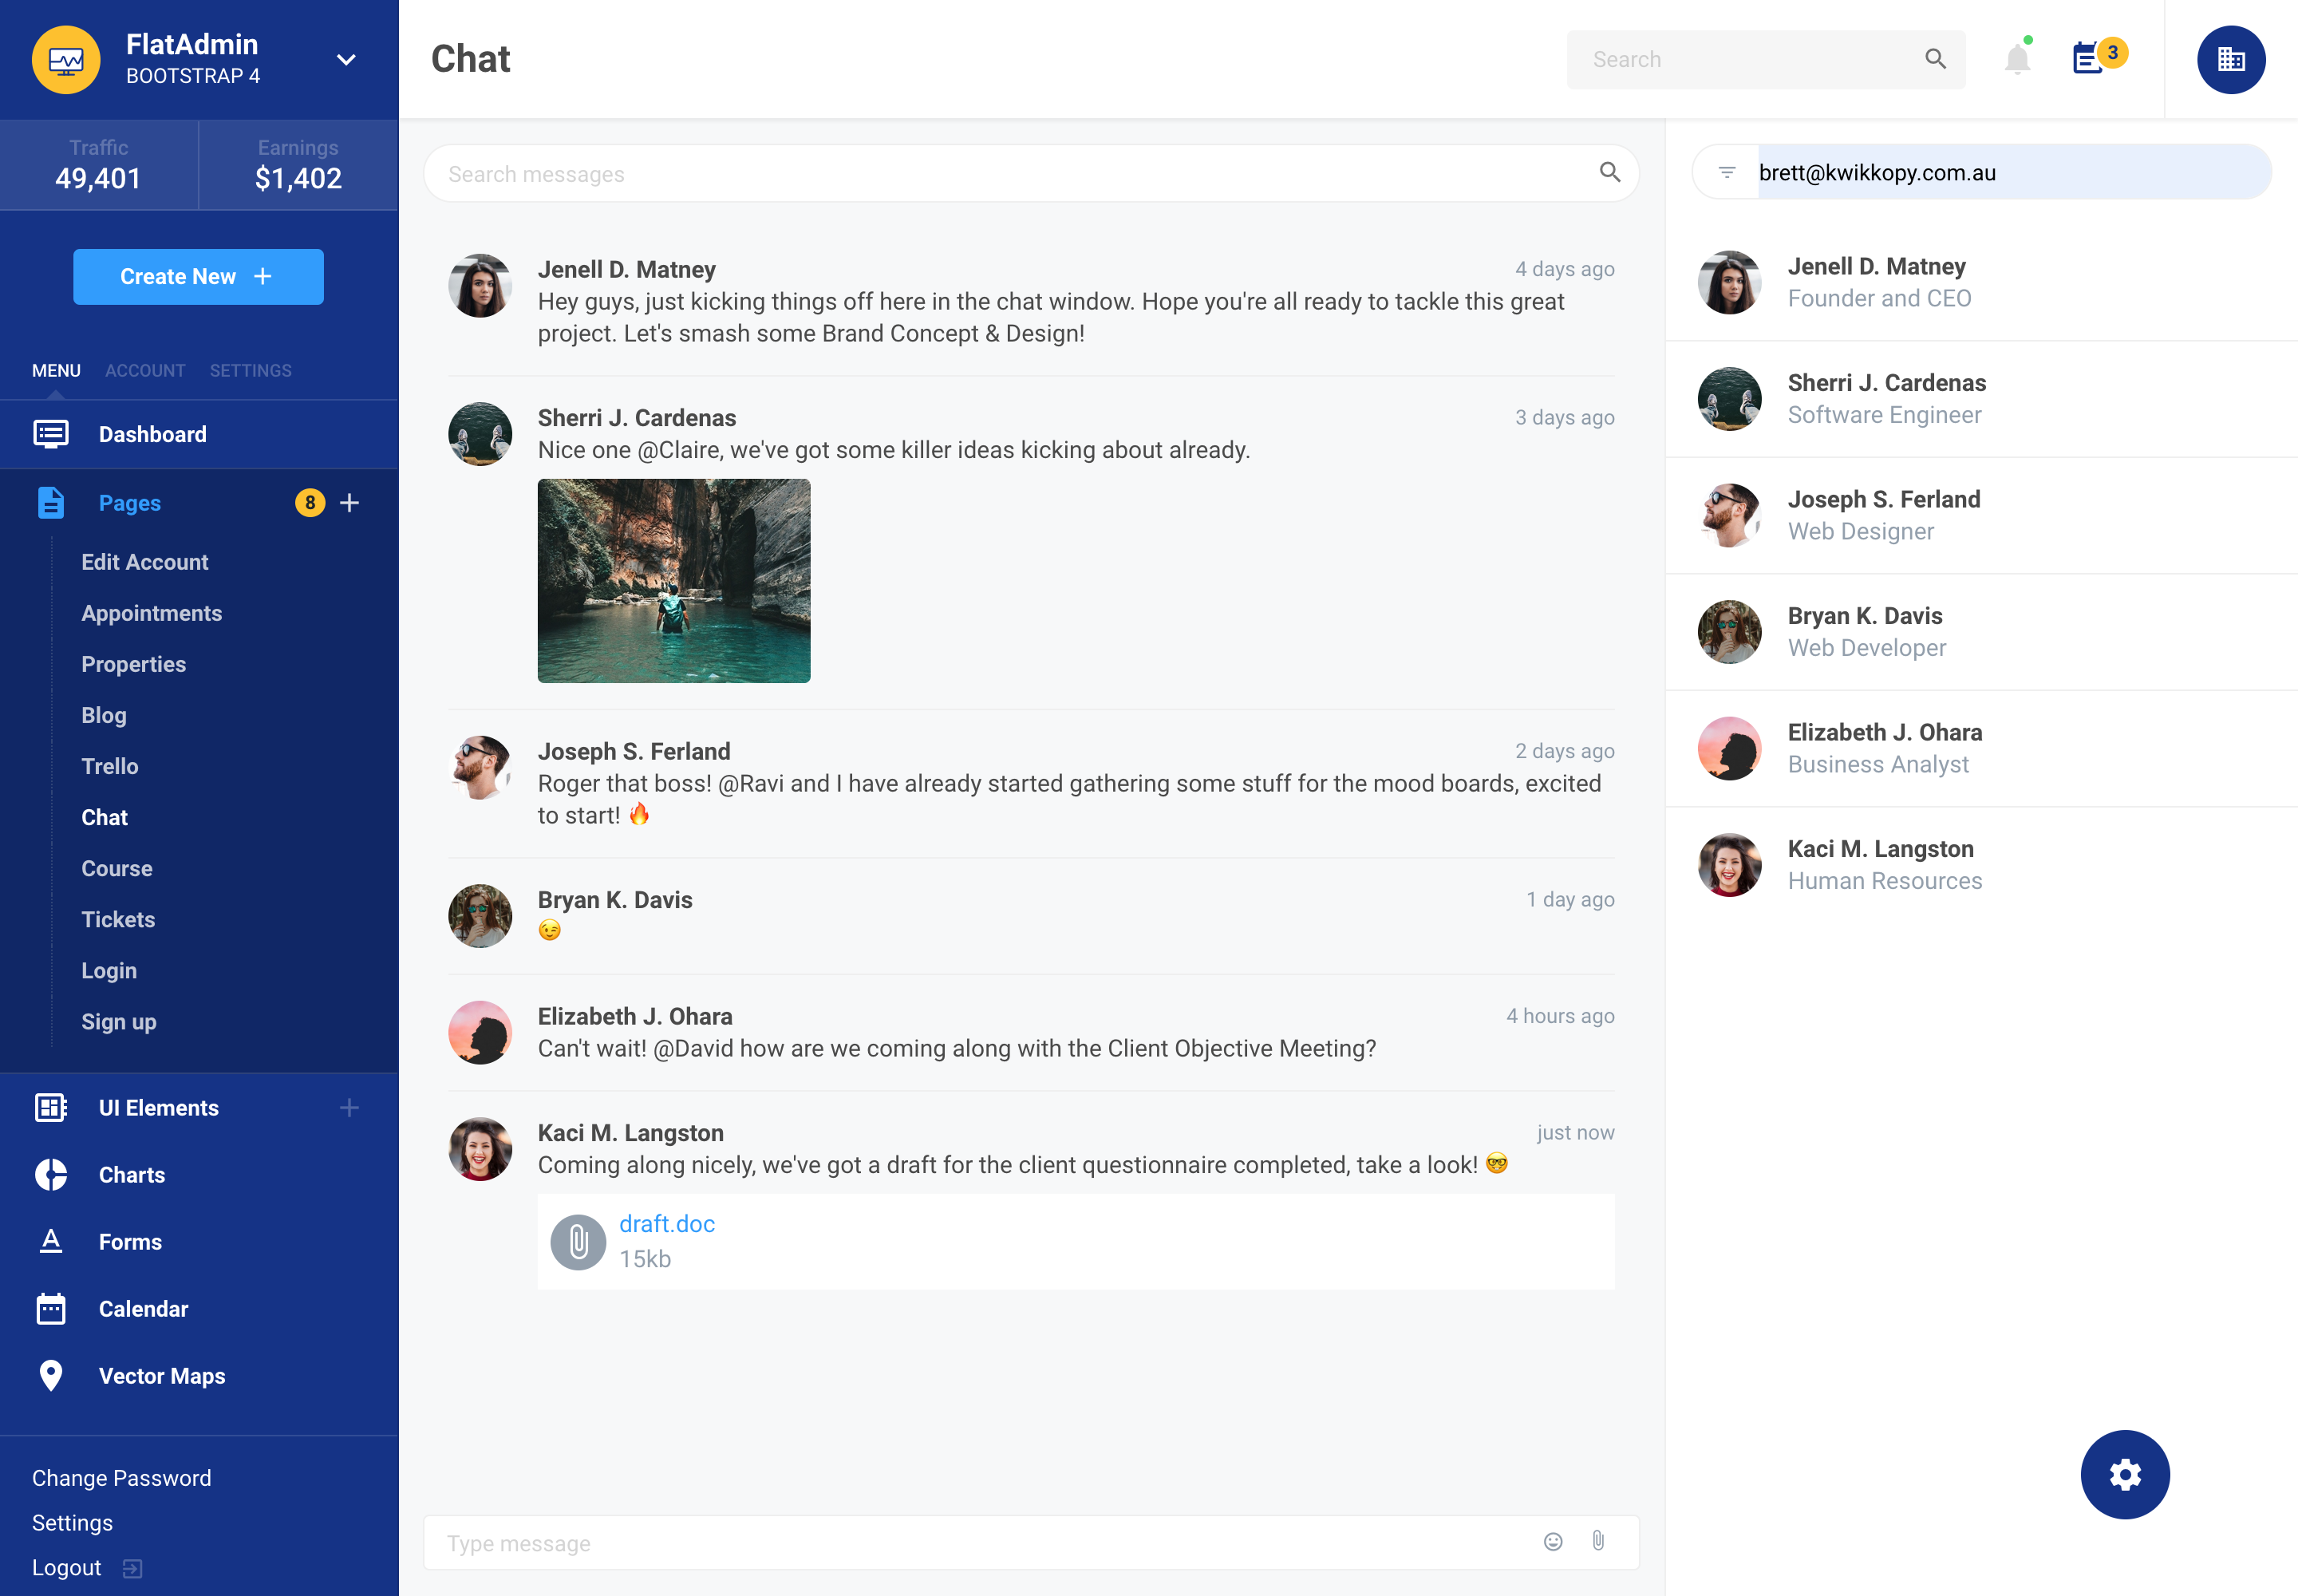Click the UI Elements grid icon
The width and height of the screenshot is (2298, 1596).
click(x=51, y=1108)
